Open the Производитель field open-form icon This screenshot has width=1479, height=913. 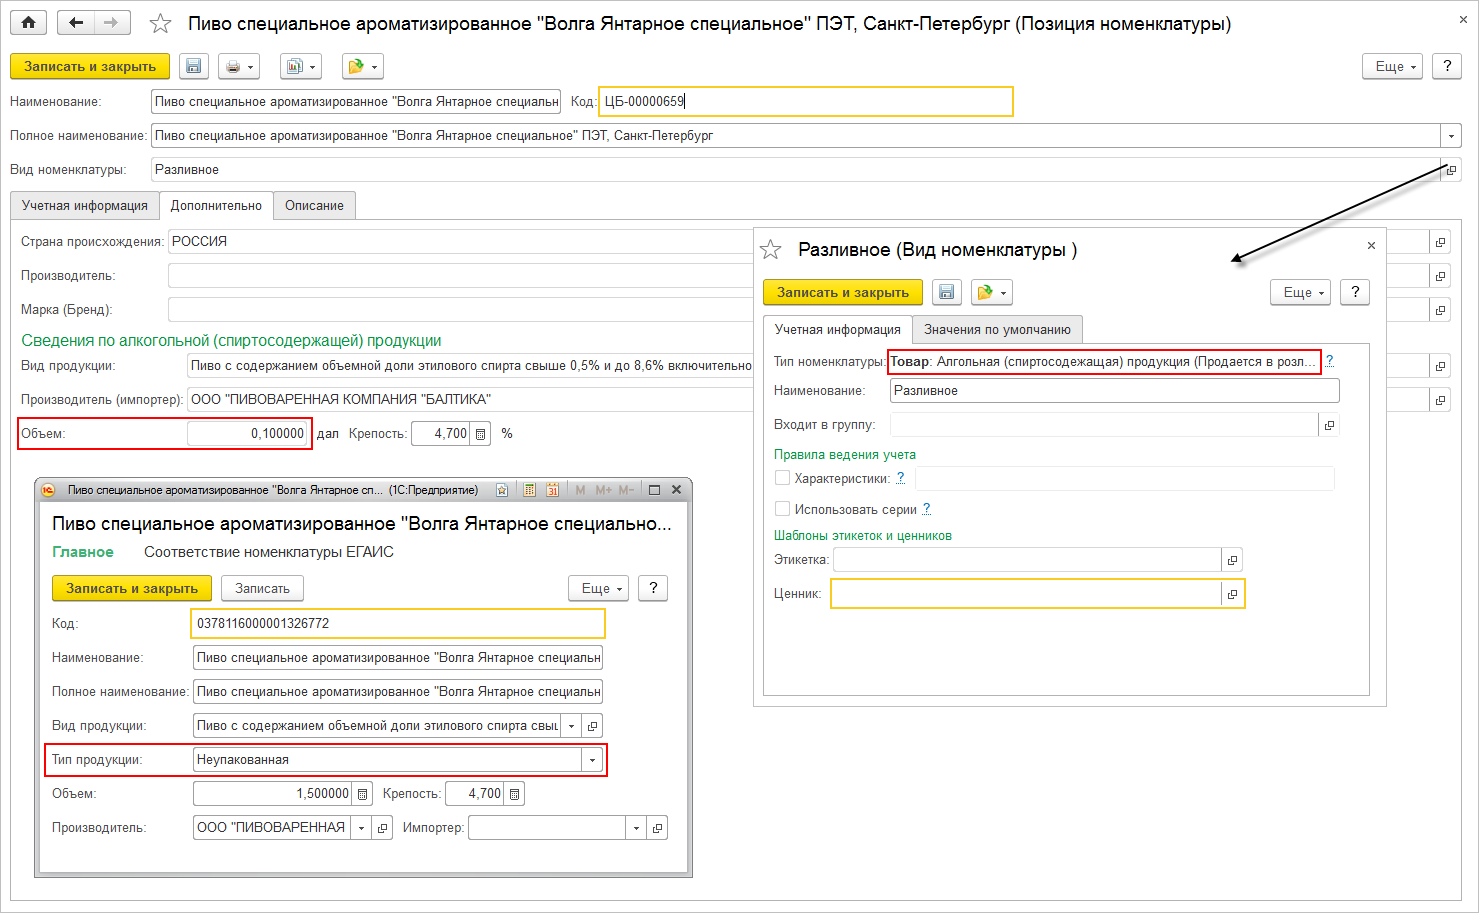[1440, 276]
